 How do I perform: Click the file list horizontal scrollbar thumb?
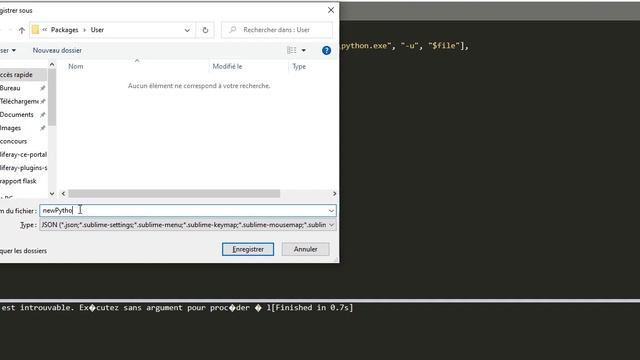174,193
